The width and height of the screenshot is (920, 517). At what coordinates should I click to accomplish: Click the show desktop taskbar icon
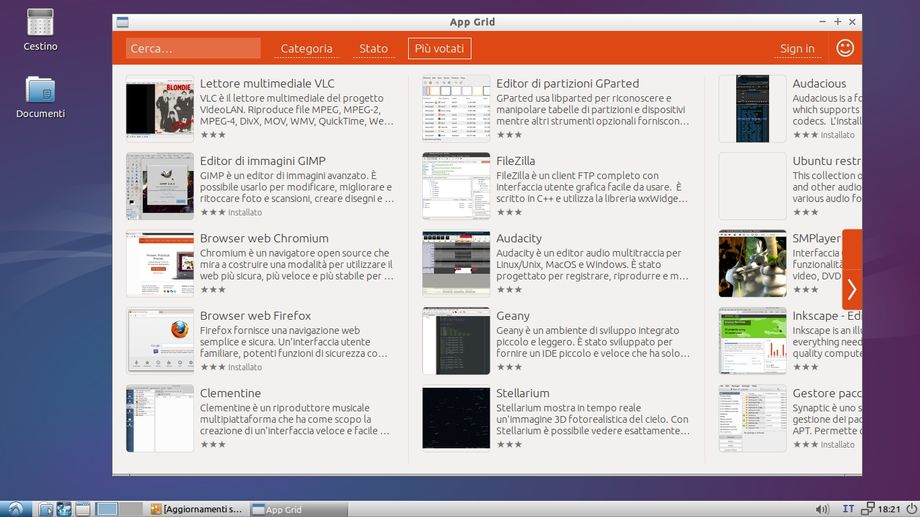[82, 509]
